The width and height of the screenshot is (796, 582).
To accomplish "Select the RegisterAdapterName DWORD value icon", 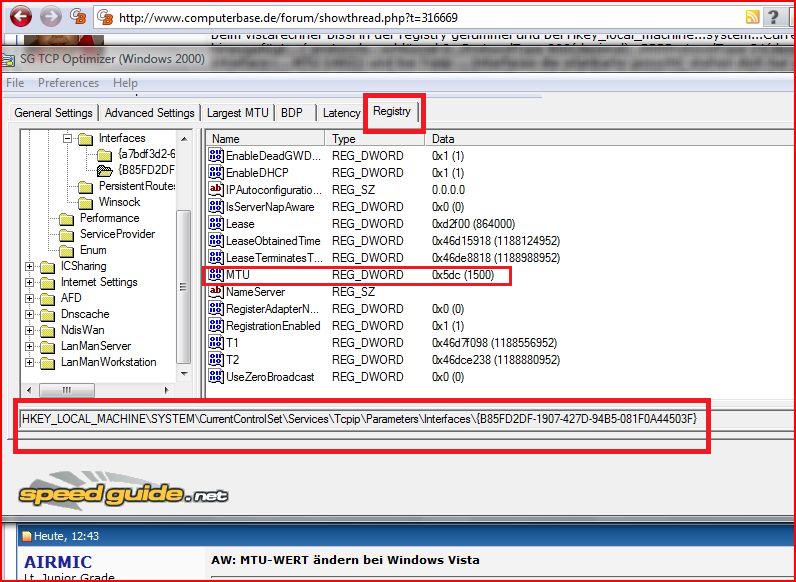I will pos(216,308).
